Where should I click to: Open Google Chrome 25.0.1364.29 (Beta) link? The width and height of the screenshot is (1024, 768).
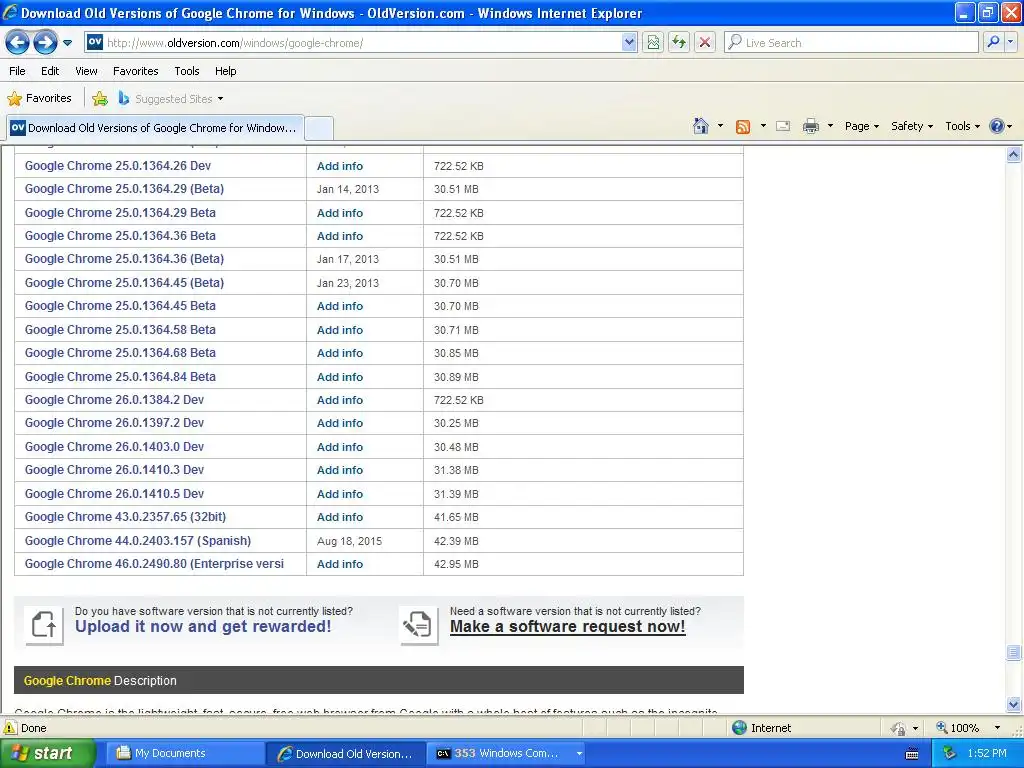(x=124, y=189)
